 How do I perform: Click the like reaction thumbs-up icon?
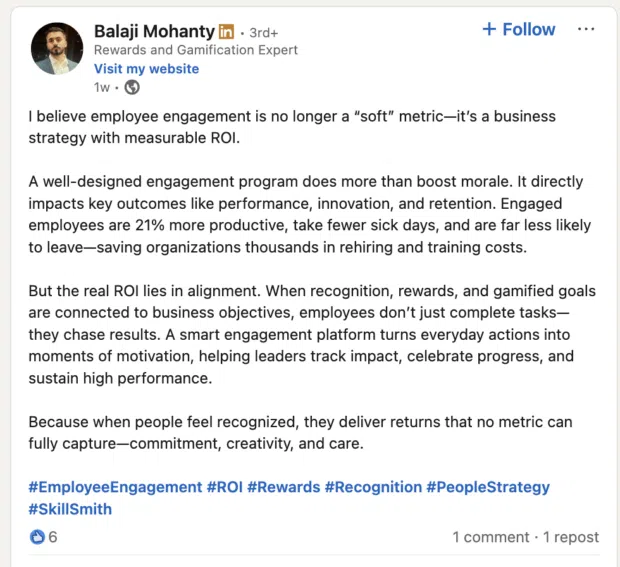37,537
